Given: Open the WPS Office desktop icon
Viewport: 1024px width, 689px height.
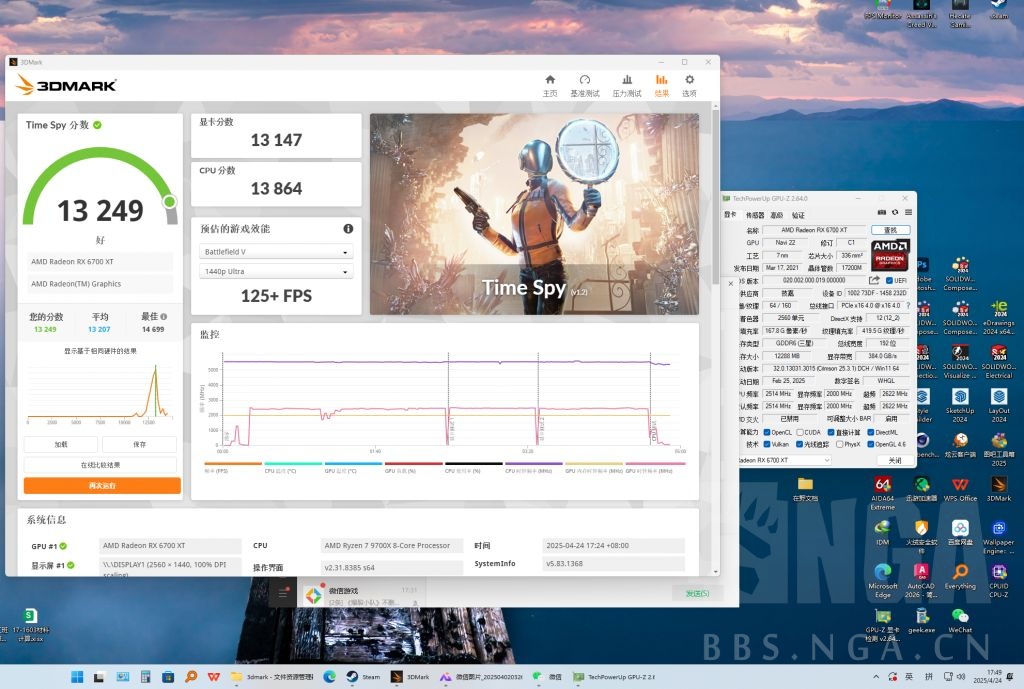Looking at the screenshot, I should coord(960,489).
